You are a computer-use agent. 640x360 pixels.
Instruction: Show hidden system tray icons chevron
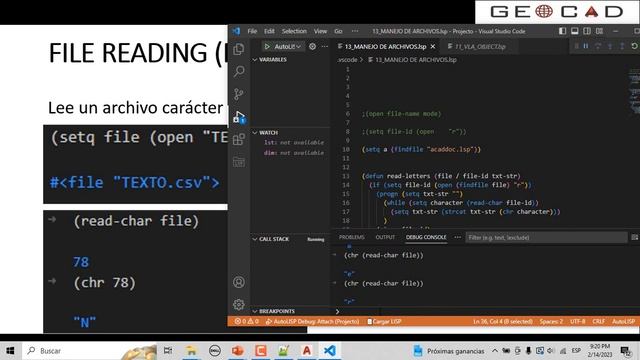click(x=495, y=351)
